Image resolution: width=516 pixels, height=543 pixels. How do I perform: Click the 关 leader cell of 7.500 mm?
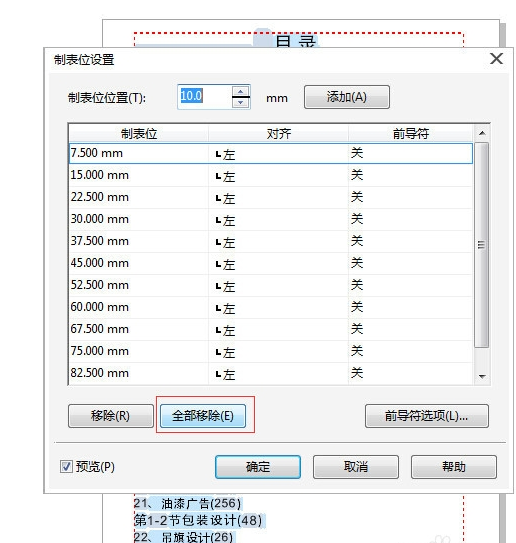click(410, 153)
